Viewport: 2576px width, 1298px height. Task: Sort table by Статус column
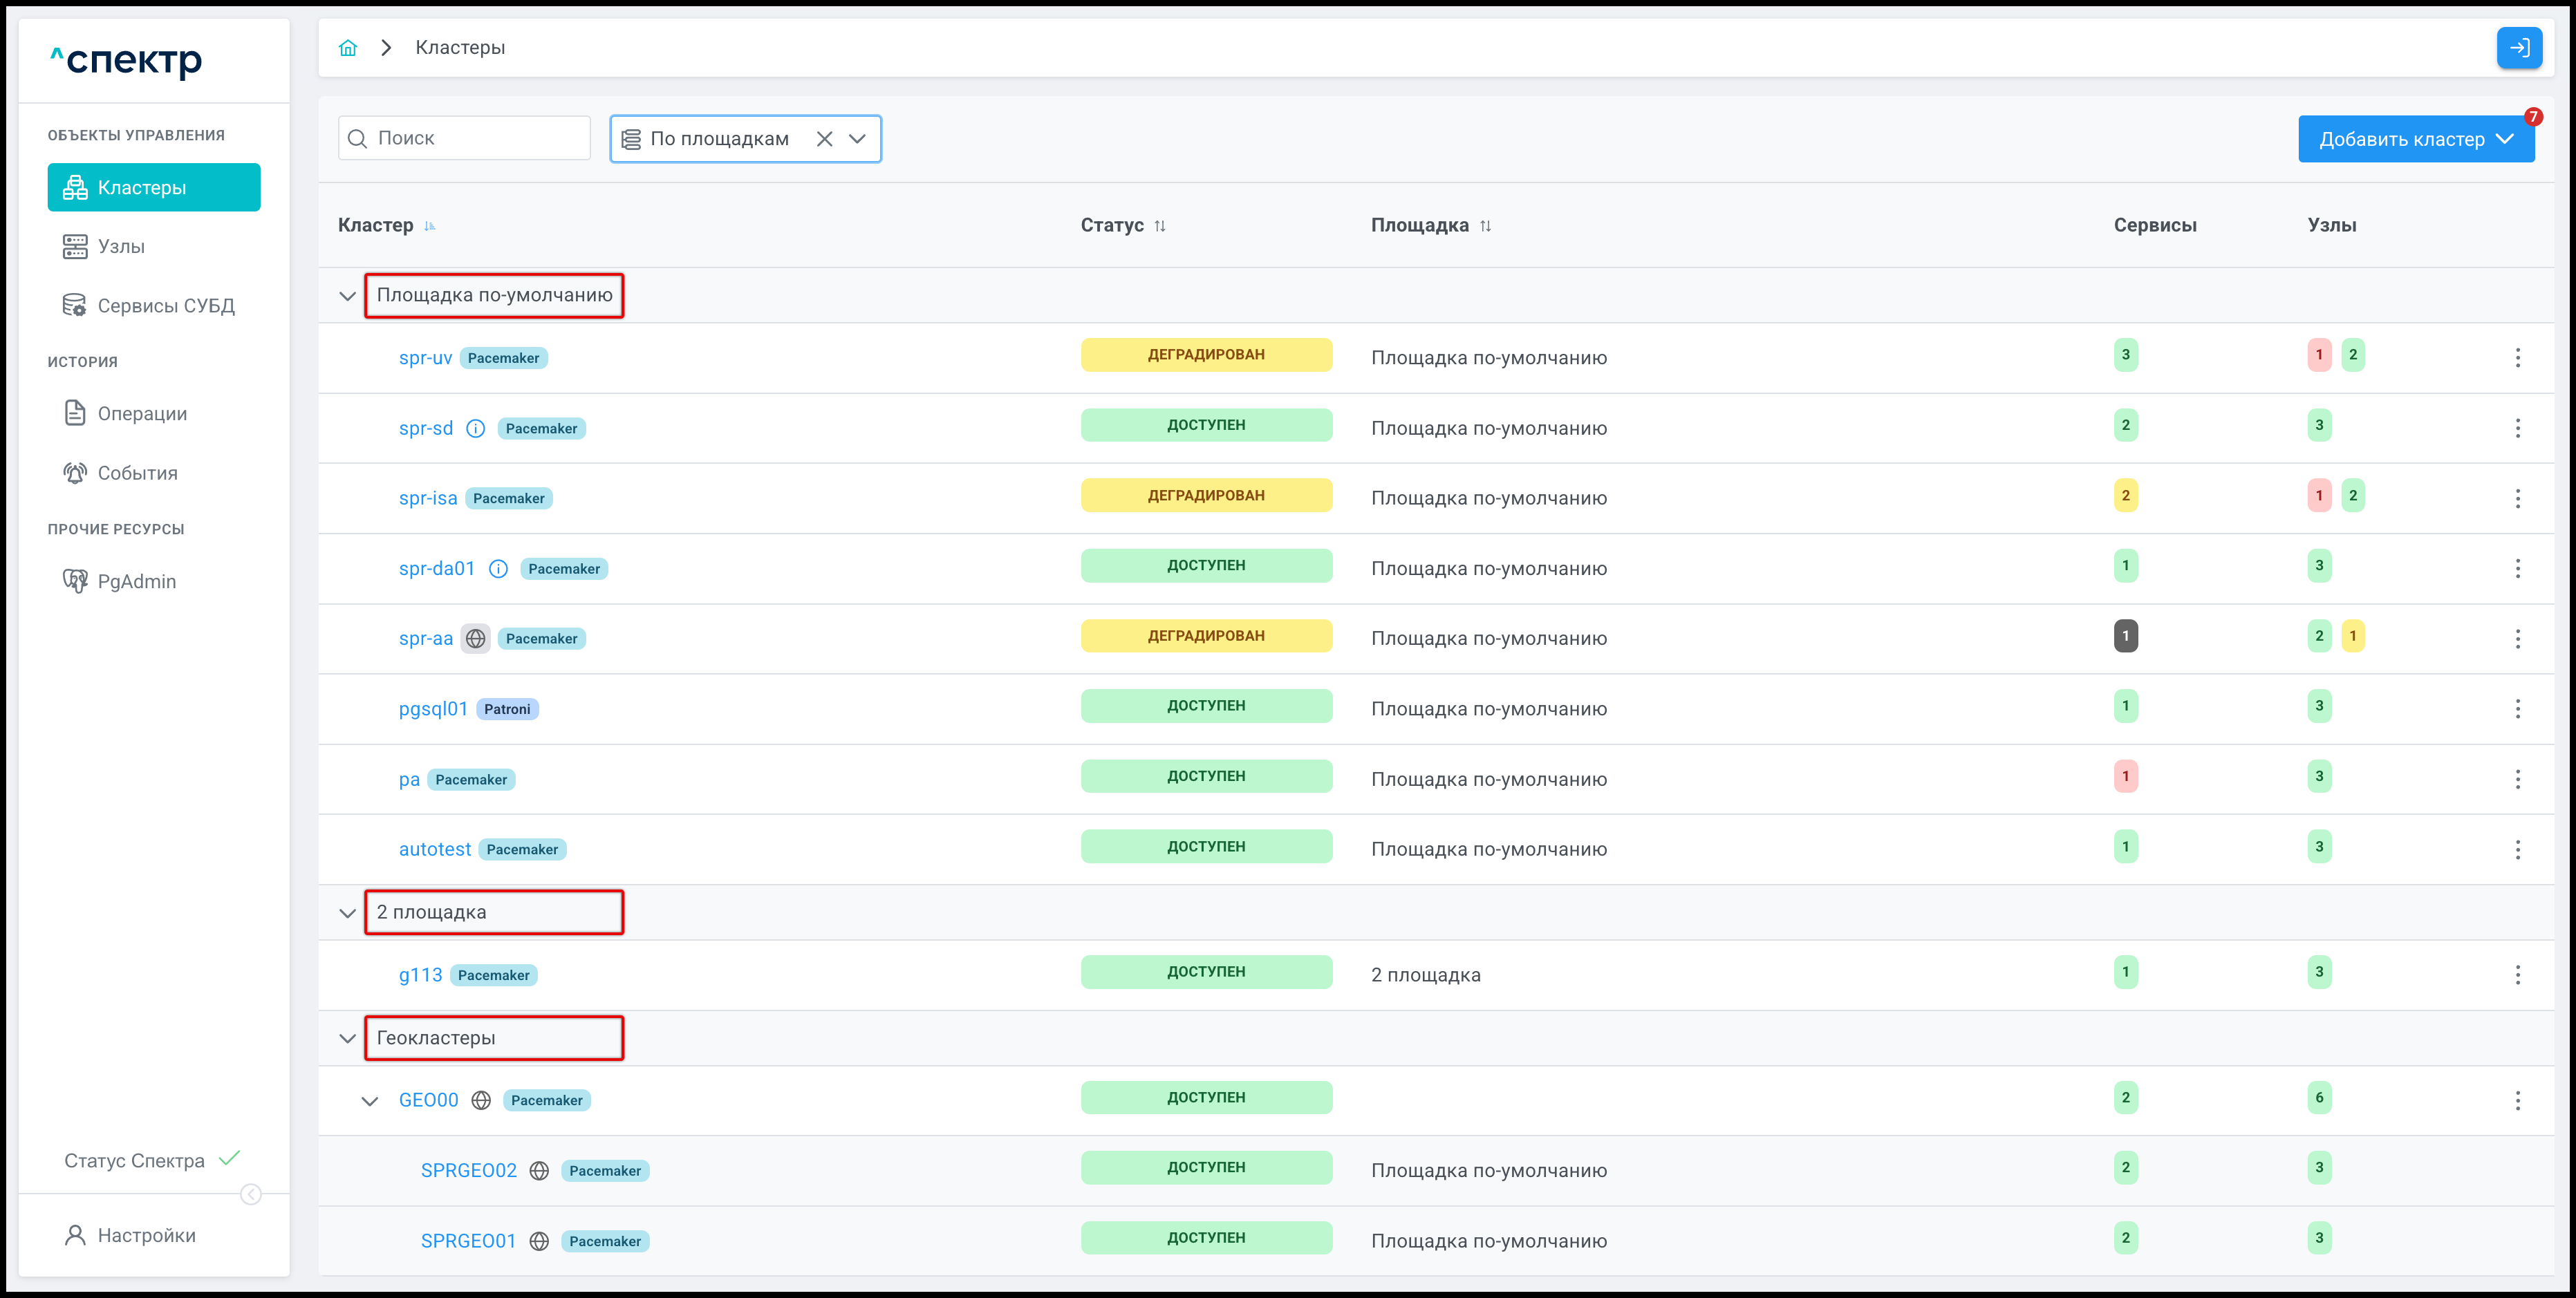point(1159,226)
